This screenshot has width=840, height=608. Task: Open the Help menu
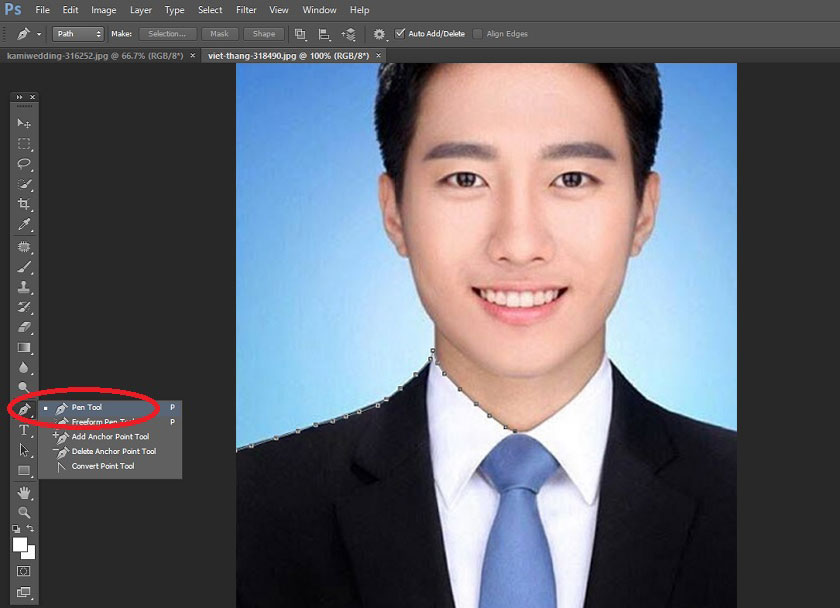(x=359, y=10)
